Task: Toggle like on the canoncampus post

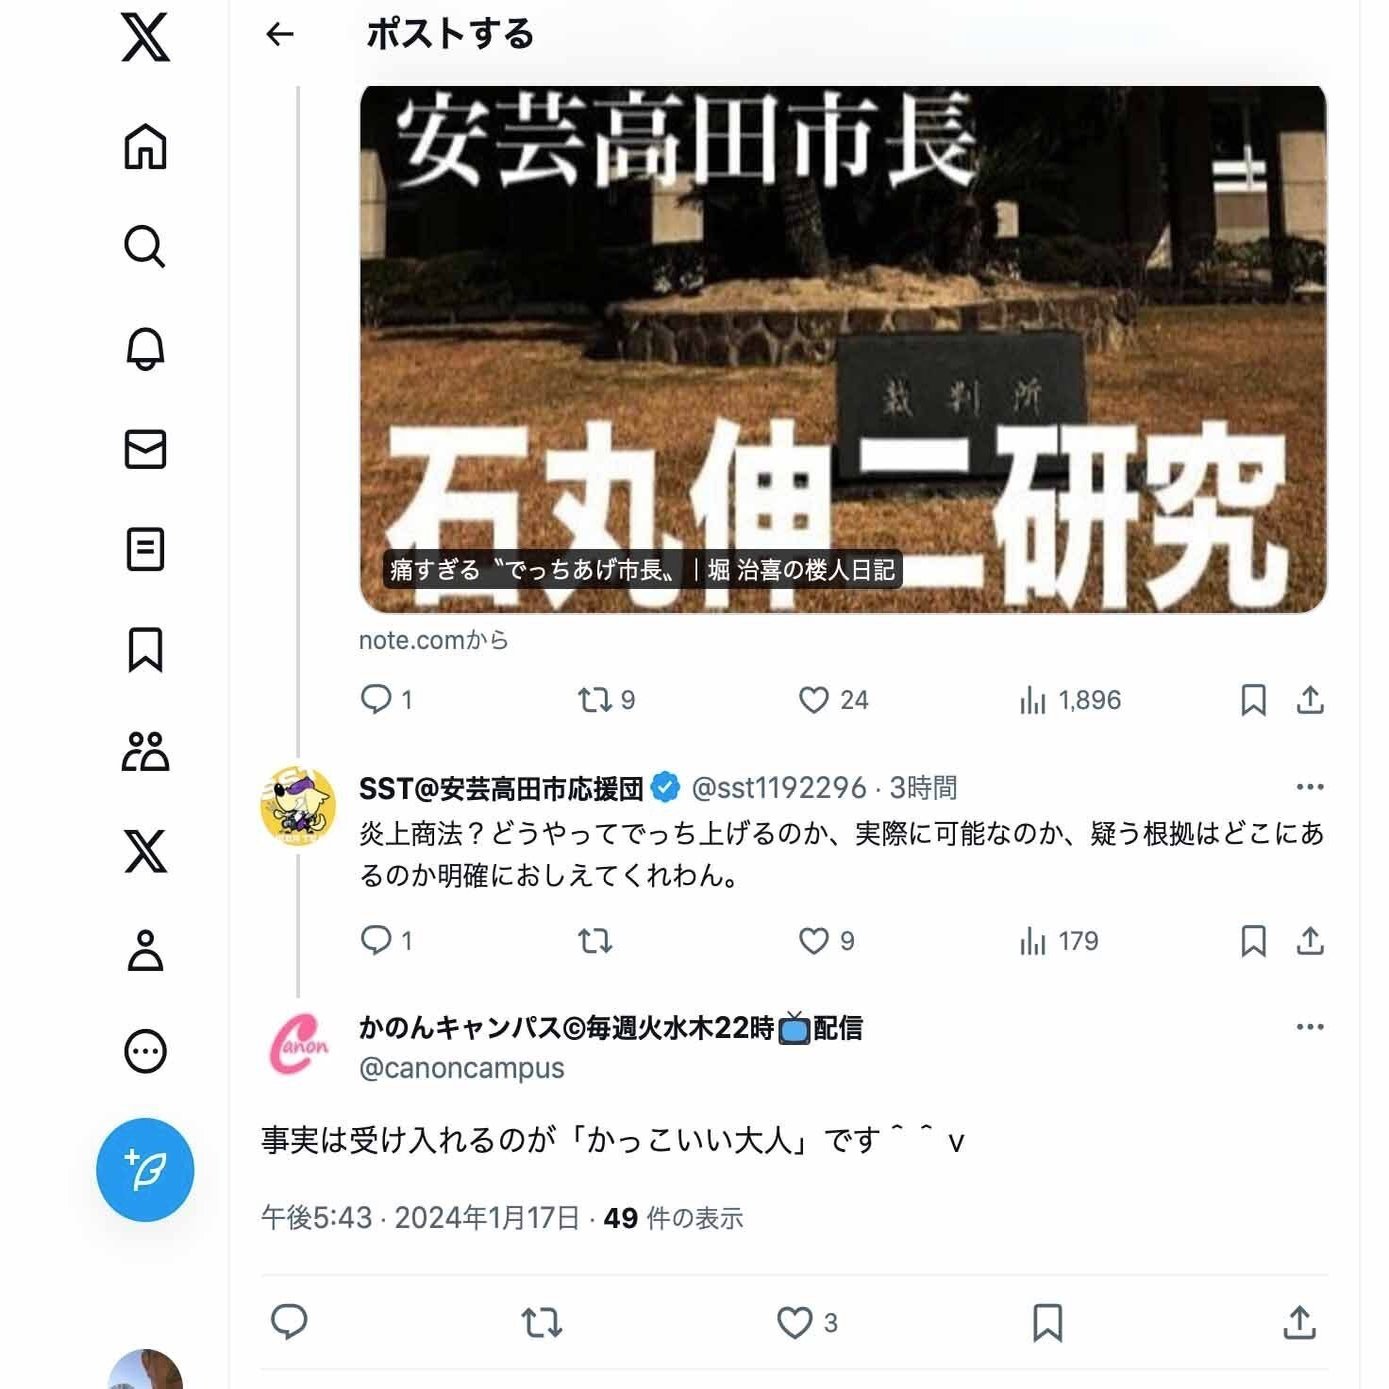Action: point(807,1322)
